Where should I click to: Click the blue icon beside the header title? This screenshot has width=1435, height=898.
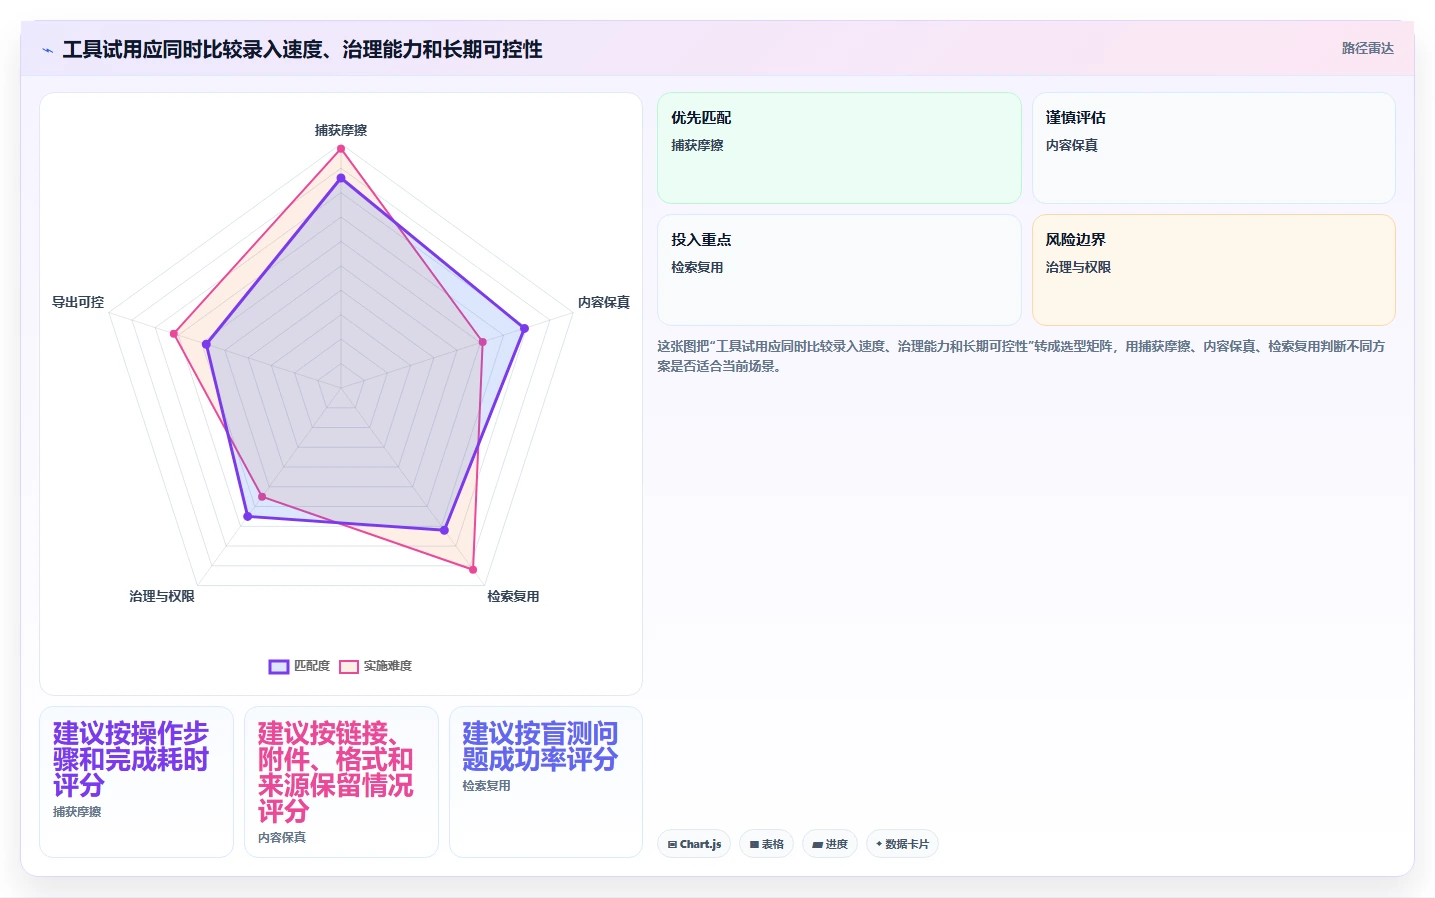[47, 50]
